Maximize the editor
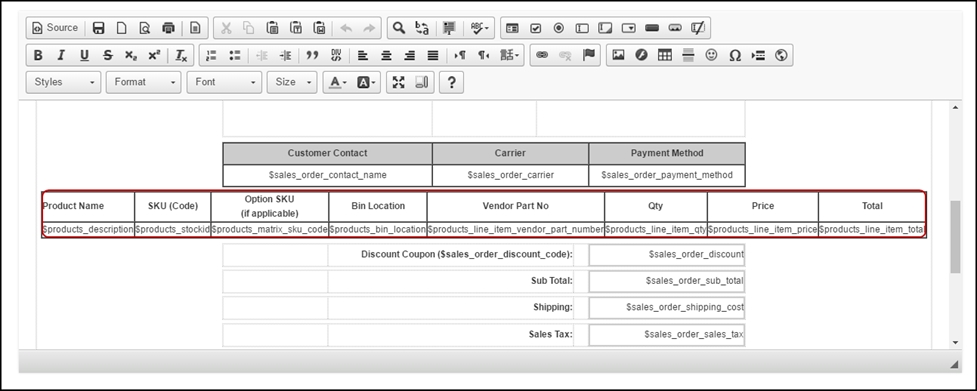This screenshot has height=391, width=977. (399, 82)
